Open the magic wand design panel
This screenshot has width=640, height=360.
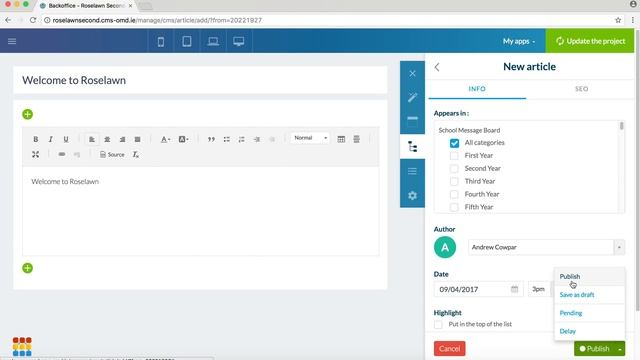tap(412, 97)
